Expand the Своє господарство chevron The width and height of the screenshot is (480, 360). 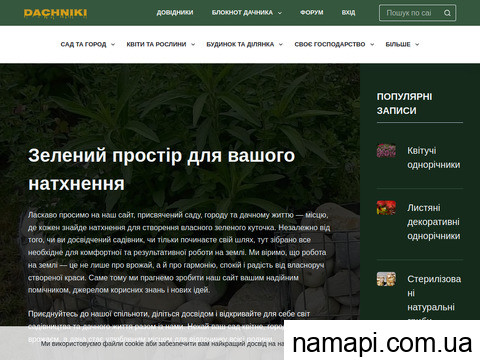[372, 44]
